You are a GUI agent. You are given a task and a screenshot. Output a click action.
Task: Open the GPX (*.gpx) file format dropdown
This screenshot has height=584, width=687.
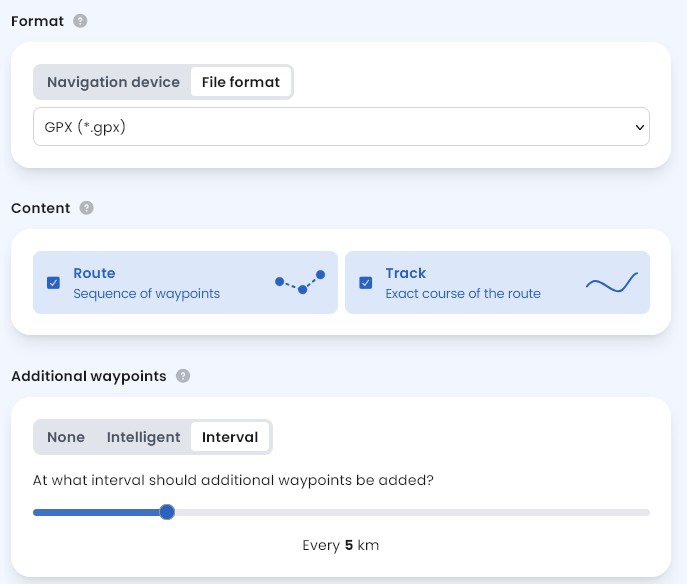pos(340,127)
